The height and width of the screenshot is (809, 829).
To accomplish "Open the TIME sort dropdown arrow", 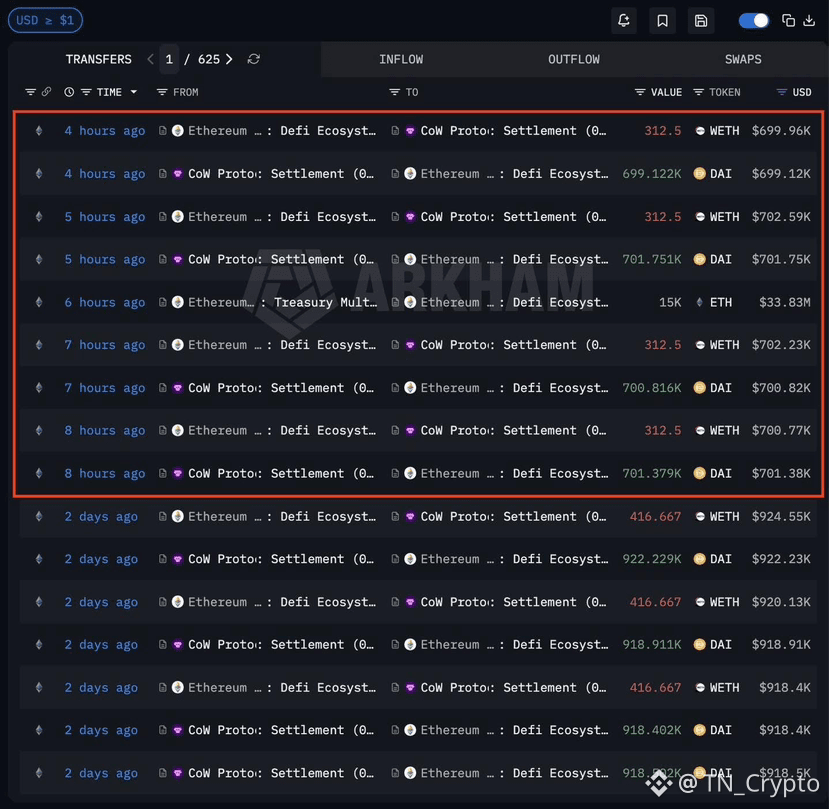I will [134, 92].
